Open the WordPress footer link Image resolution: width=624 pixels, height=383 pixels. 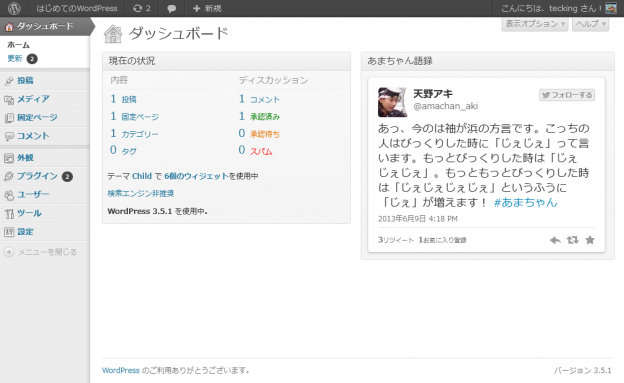tap(121, 370)
